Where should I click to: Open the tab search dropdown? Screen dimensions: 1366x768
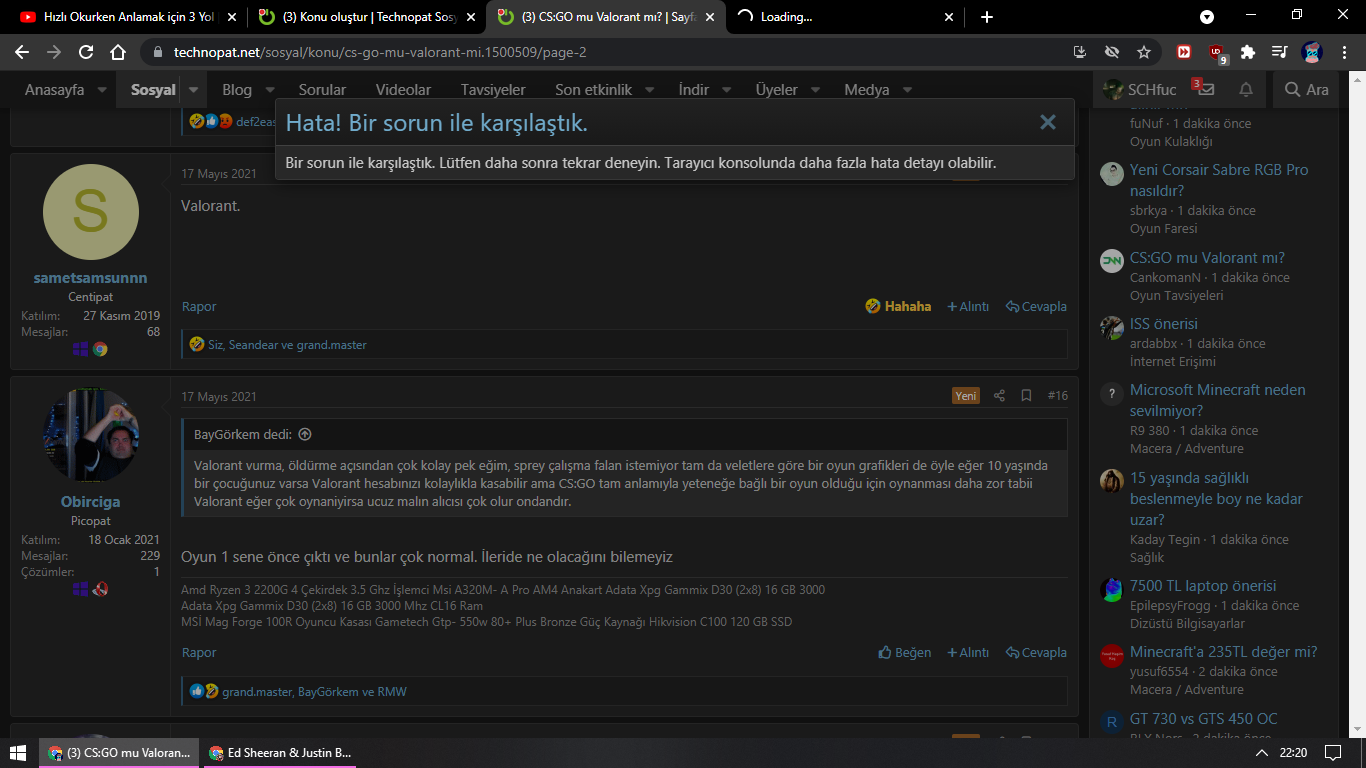click(x=1207, y=17)
